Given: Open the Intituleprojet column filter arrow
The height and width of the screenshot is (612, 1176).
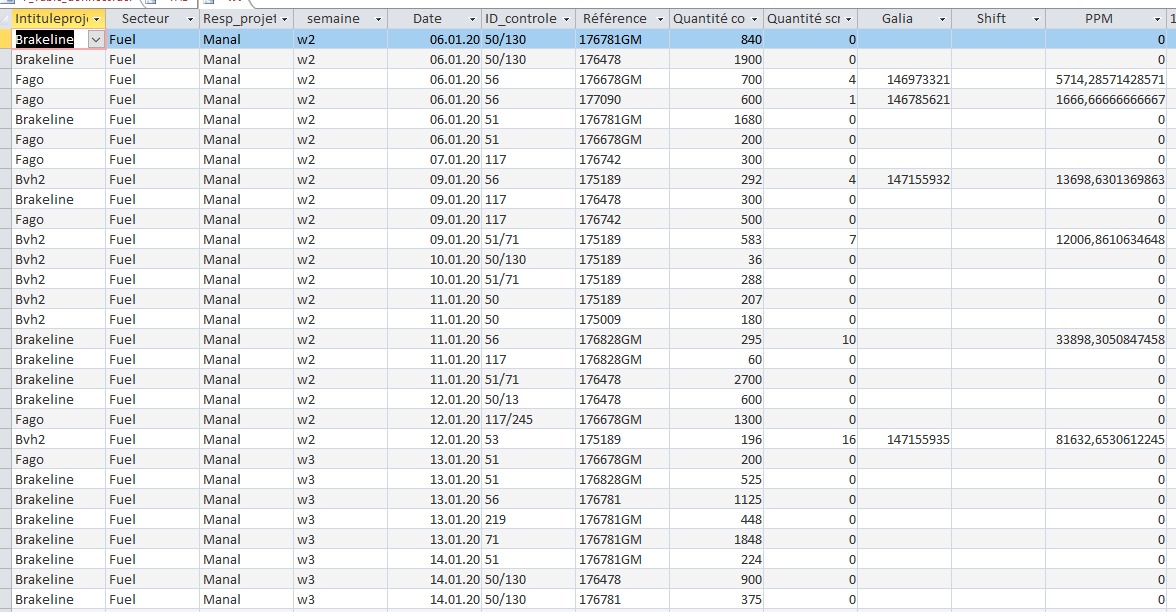Looking at the screenshot, I should [97, 19].
